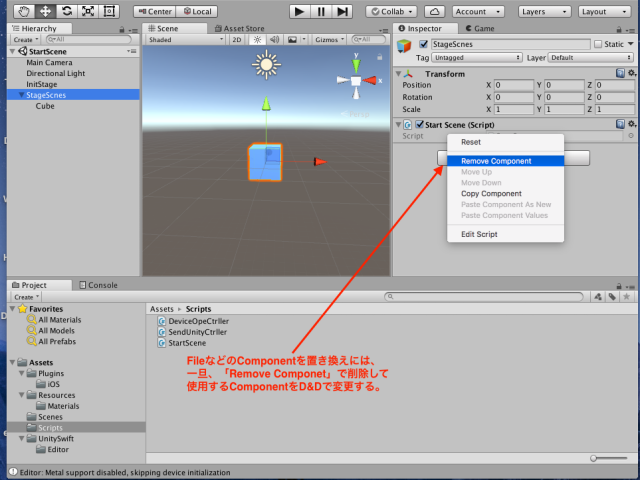
Task: Open the Hierarchy Create button
Action: point(26,40)
